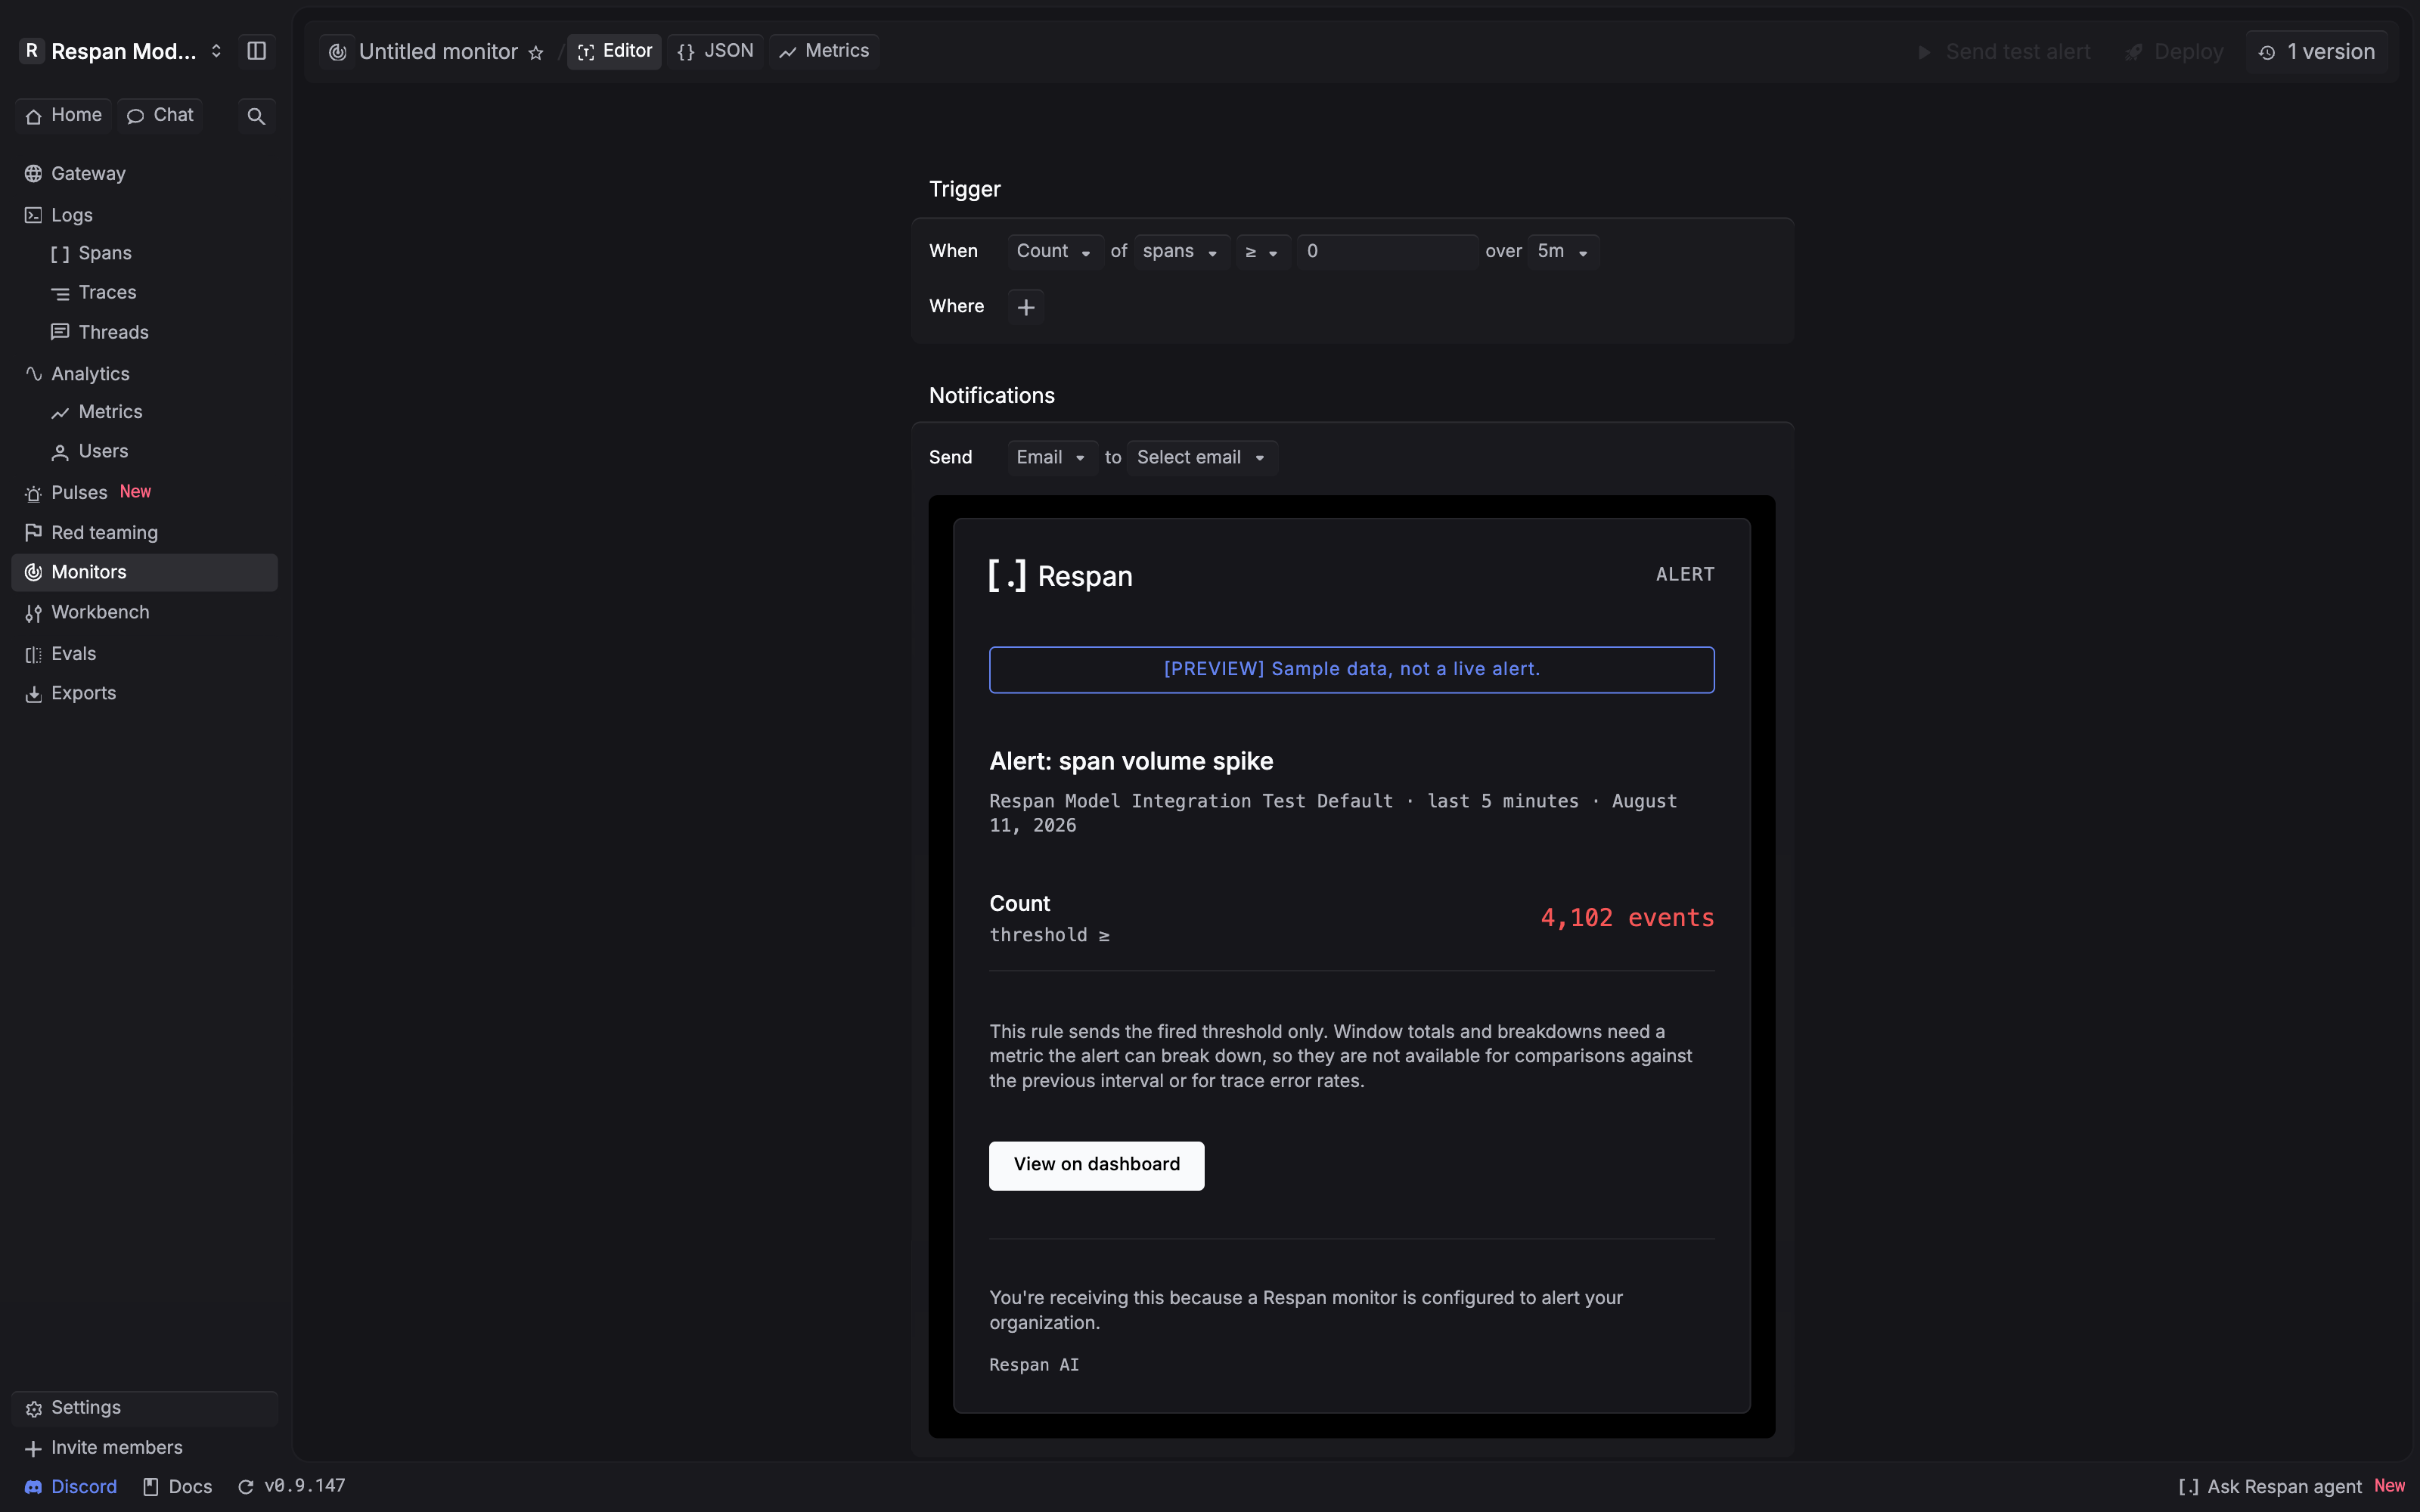Go to Home

[x=64, y=116]
